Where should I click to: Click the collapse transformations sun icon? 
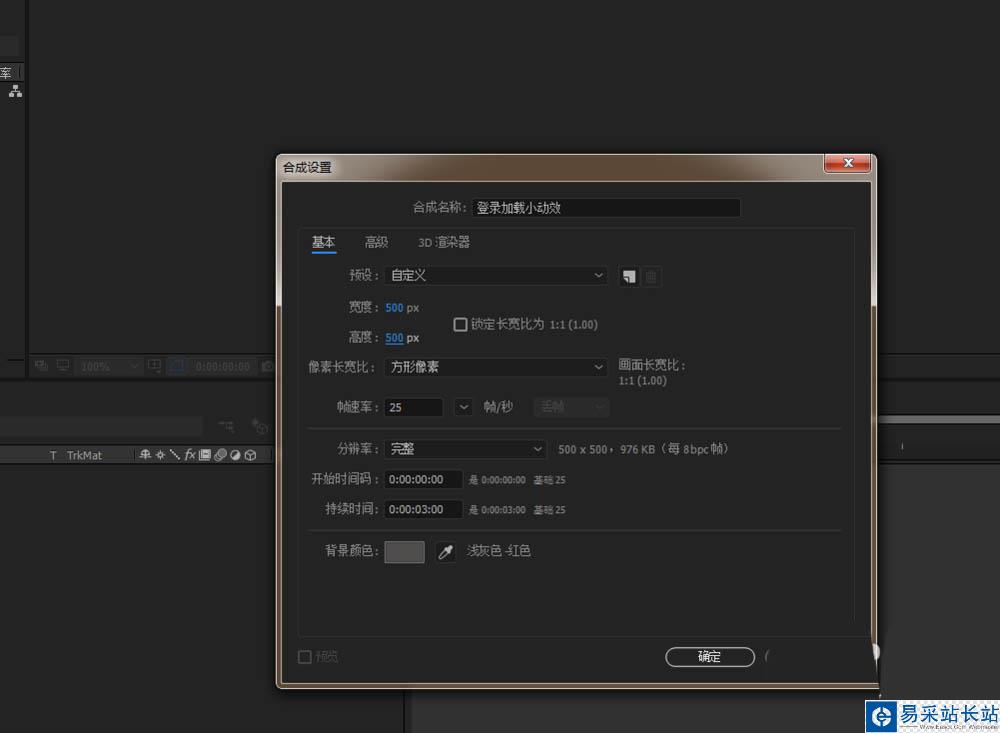(x=160, y=455)
